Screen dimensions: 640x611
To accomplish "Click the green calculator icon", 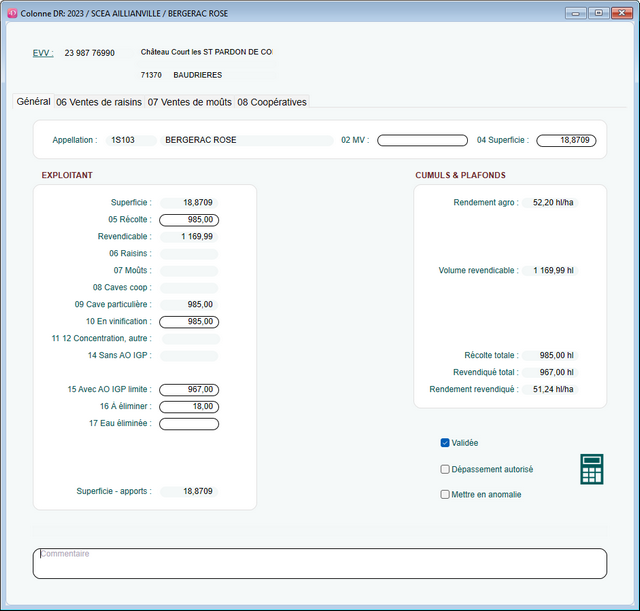I will (x=592, y=469).
